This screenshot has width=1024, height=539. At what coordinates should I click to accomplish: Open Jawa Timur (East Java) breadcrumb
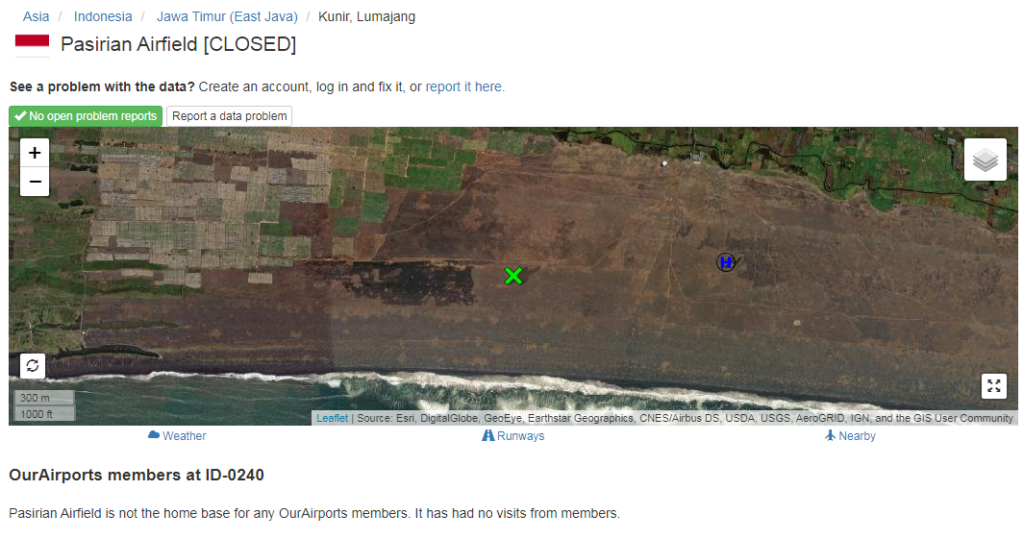pyautogui.click(x=226, y=17)
